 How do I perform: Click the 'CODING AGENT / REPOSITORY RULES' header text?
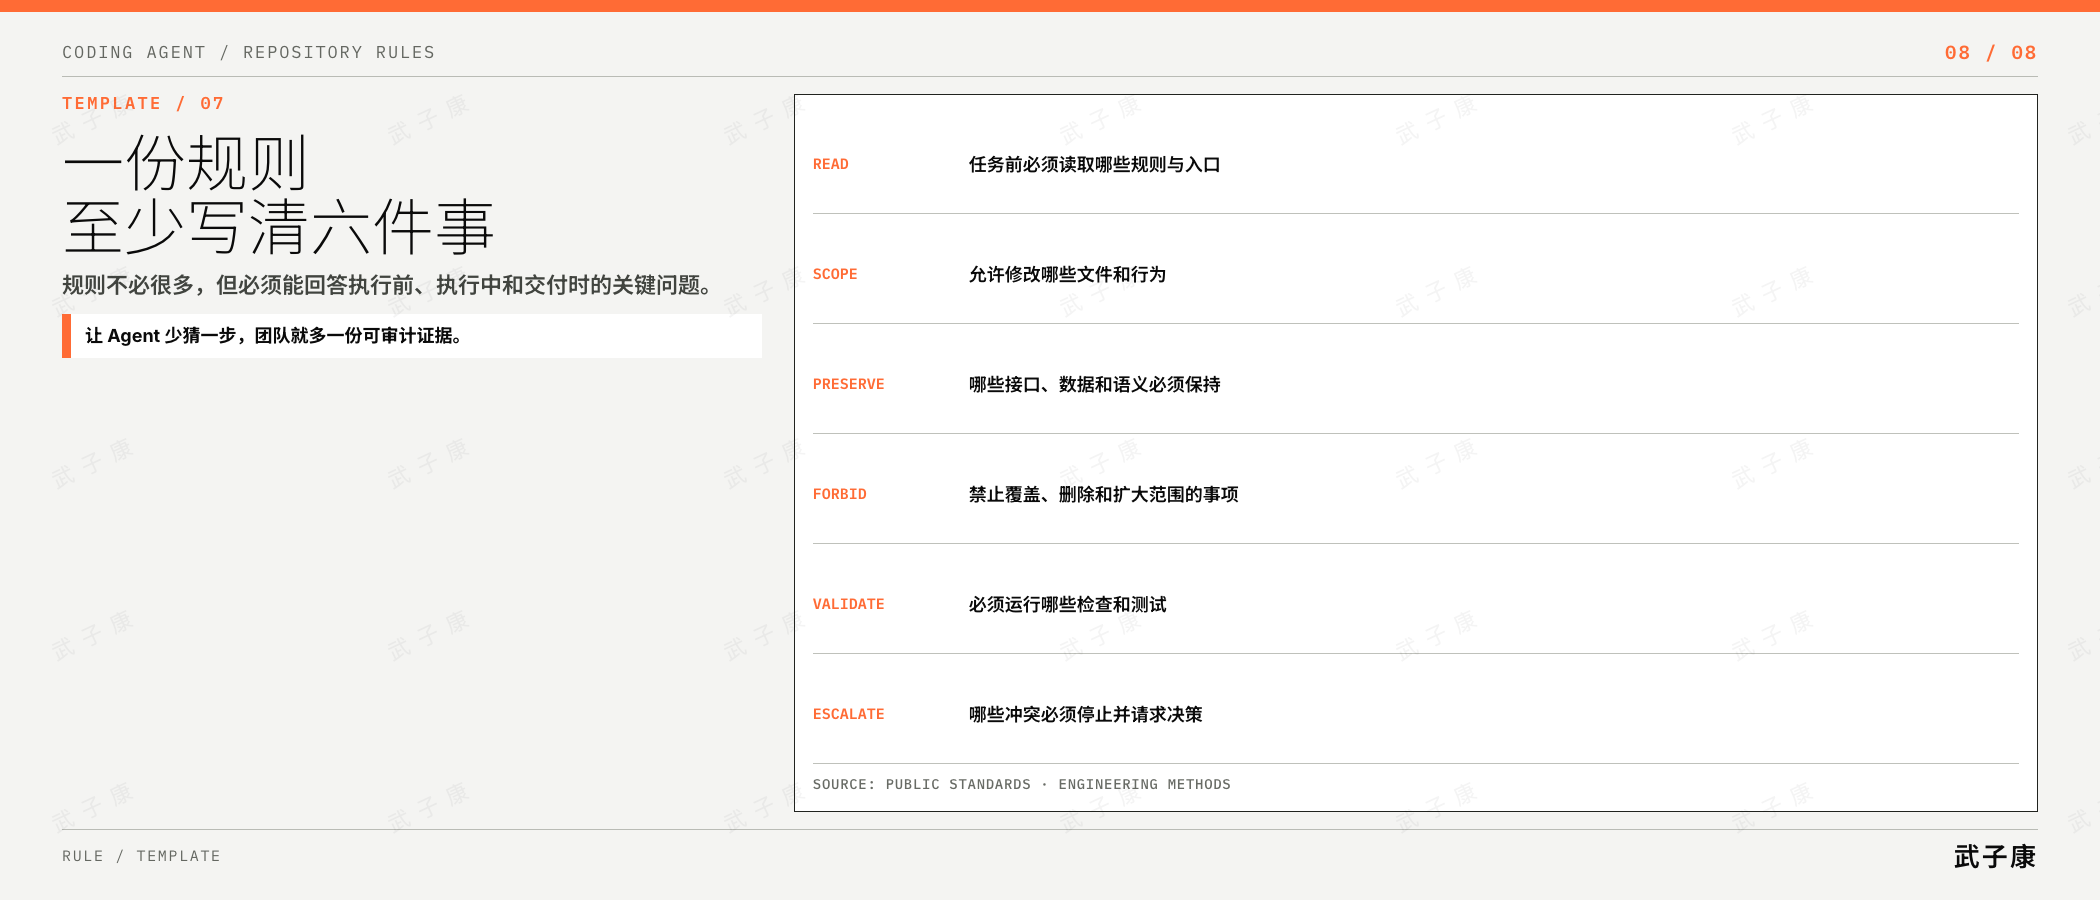(x=248, y=52)
